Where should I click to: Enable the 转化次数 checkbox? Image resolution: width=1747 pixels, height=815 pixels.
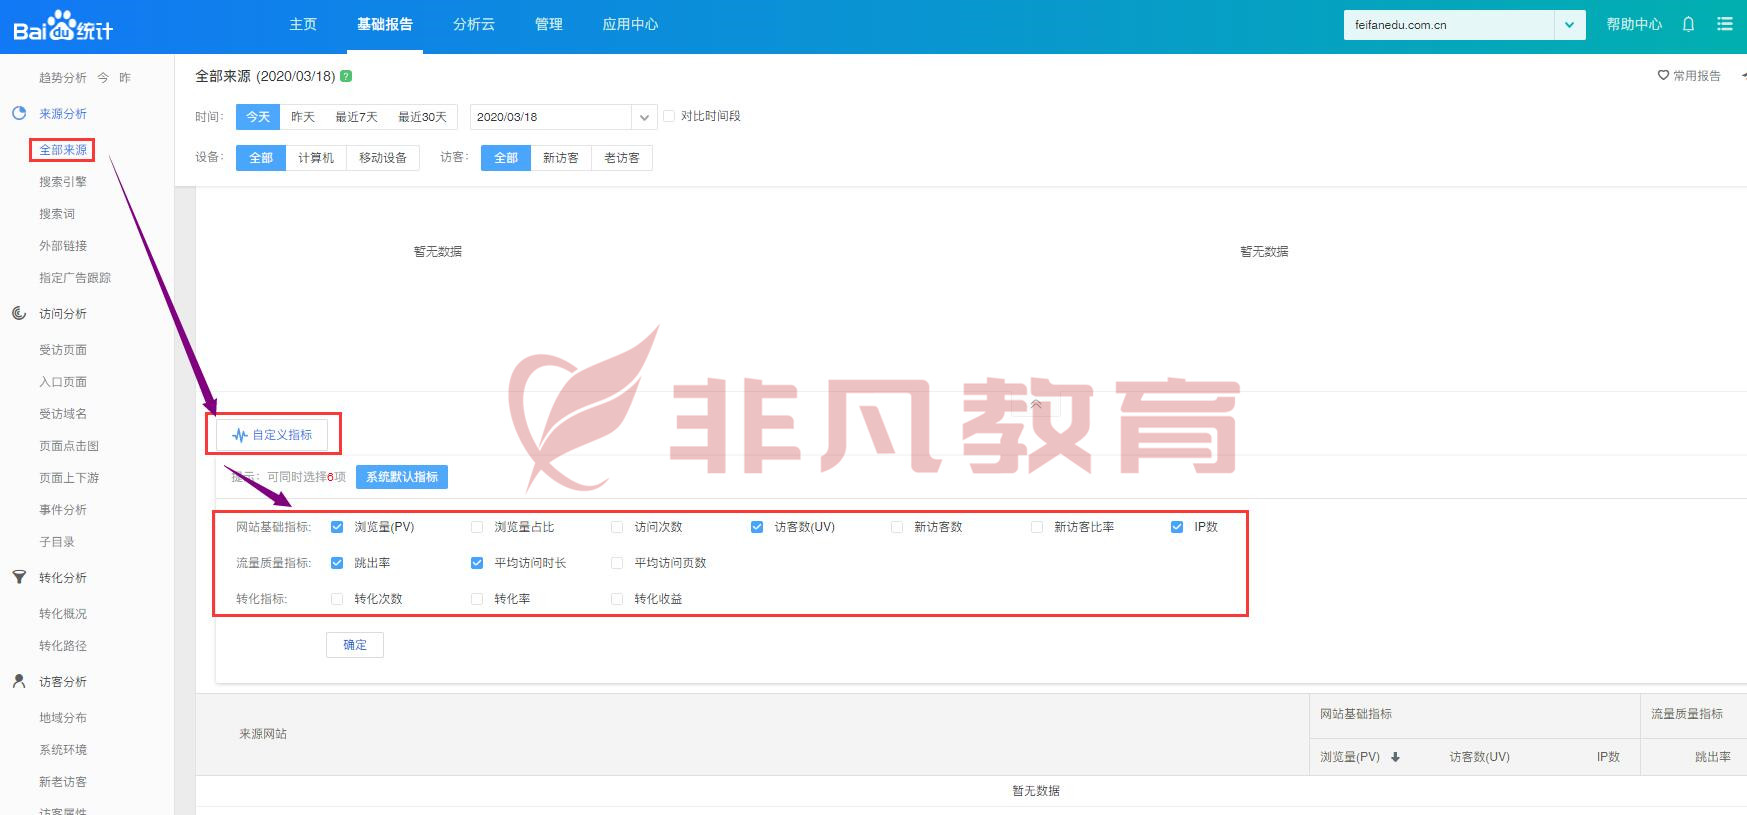coord(337,599)
